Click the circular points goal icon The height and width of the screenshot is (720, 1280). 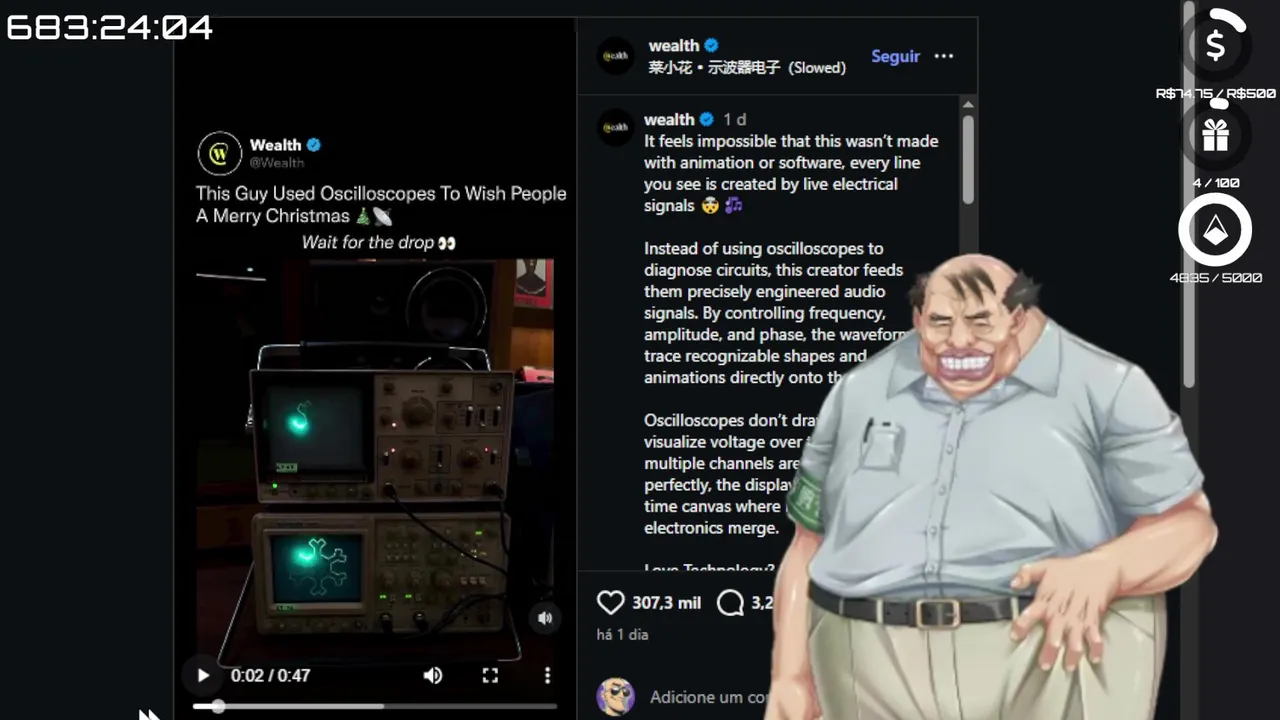coord(1215,231)
